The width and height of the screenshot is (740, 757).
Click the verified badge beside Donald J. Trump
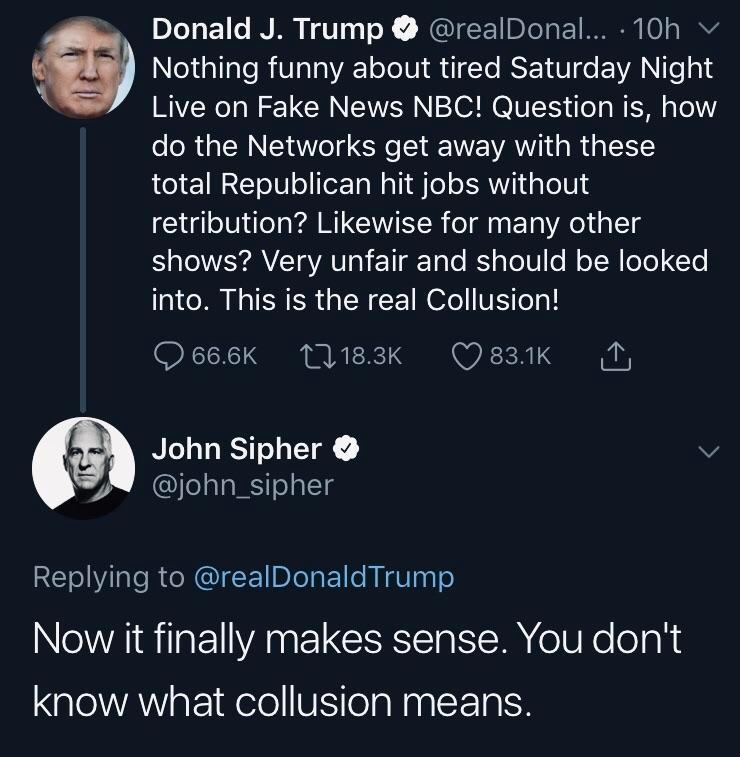pos(404,31)
